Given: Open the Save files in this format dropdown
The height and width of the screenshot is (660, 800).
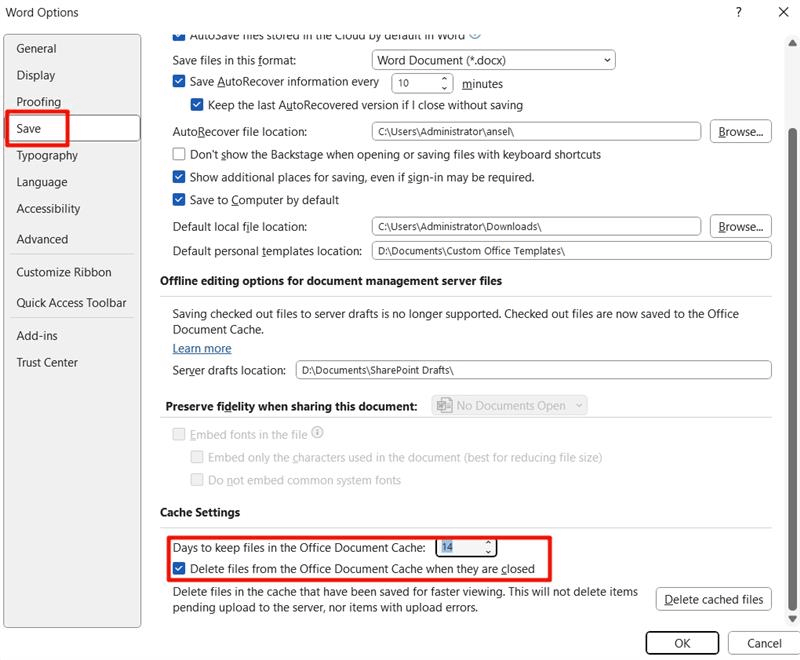Looking at the screenshot, I should tap(493, 60).
